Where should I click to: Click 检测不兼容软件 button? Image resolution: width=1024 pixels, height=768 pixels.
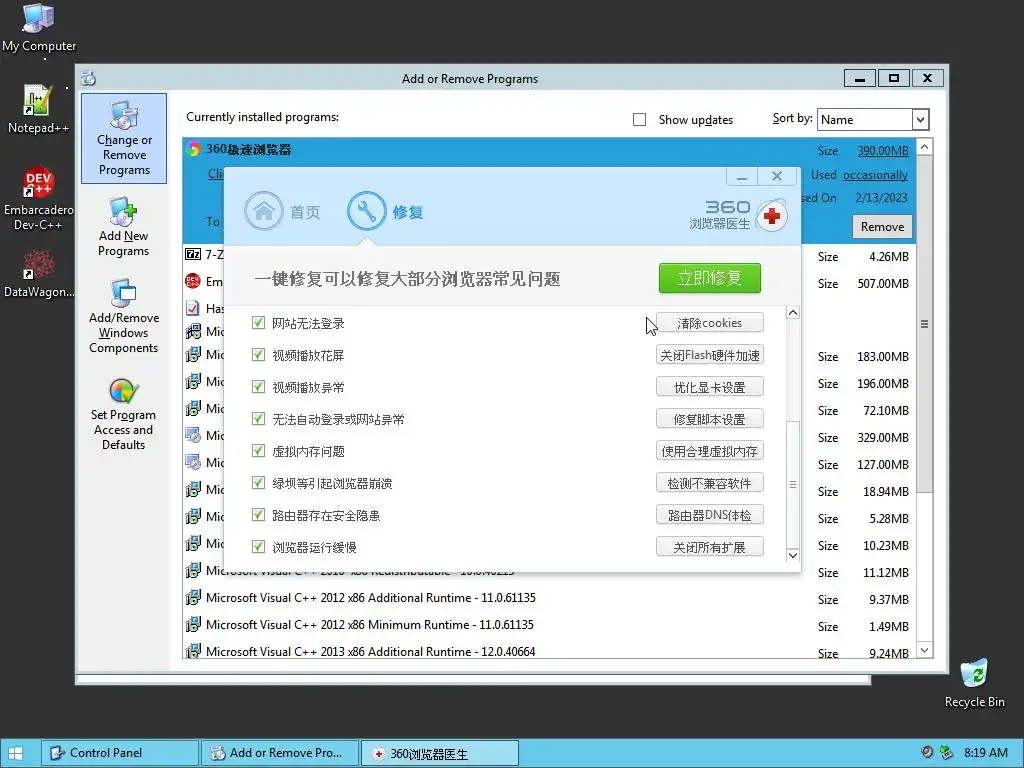click(x=710, y=483)
